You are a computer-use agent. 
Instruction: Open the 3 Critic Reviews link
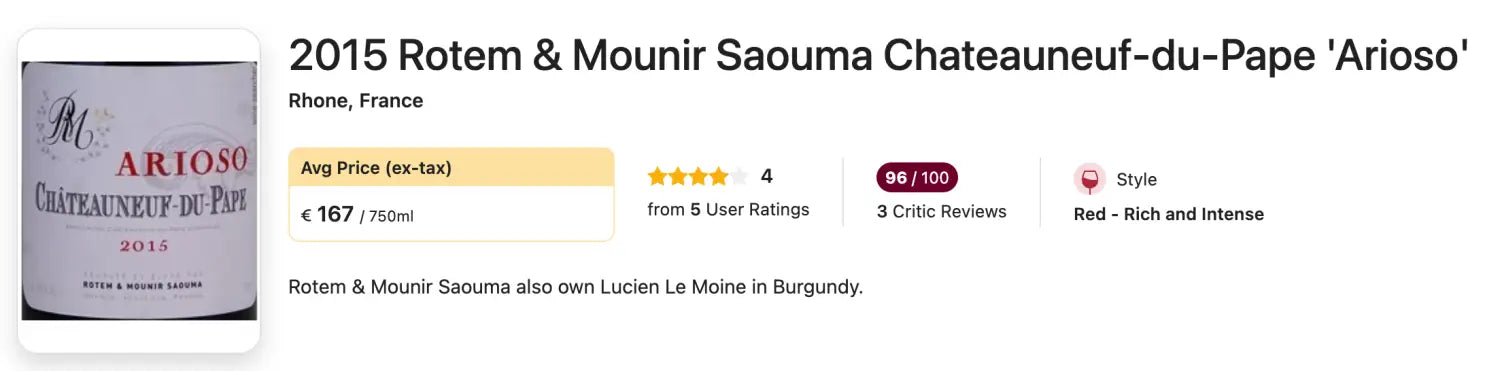tap(942, 212)
